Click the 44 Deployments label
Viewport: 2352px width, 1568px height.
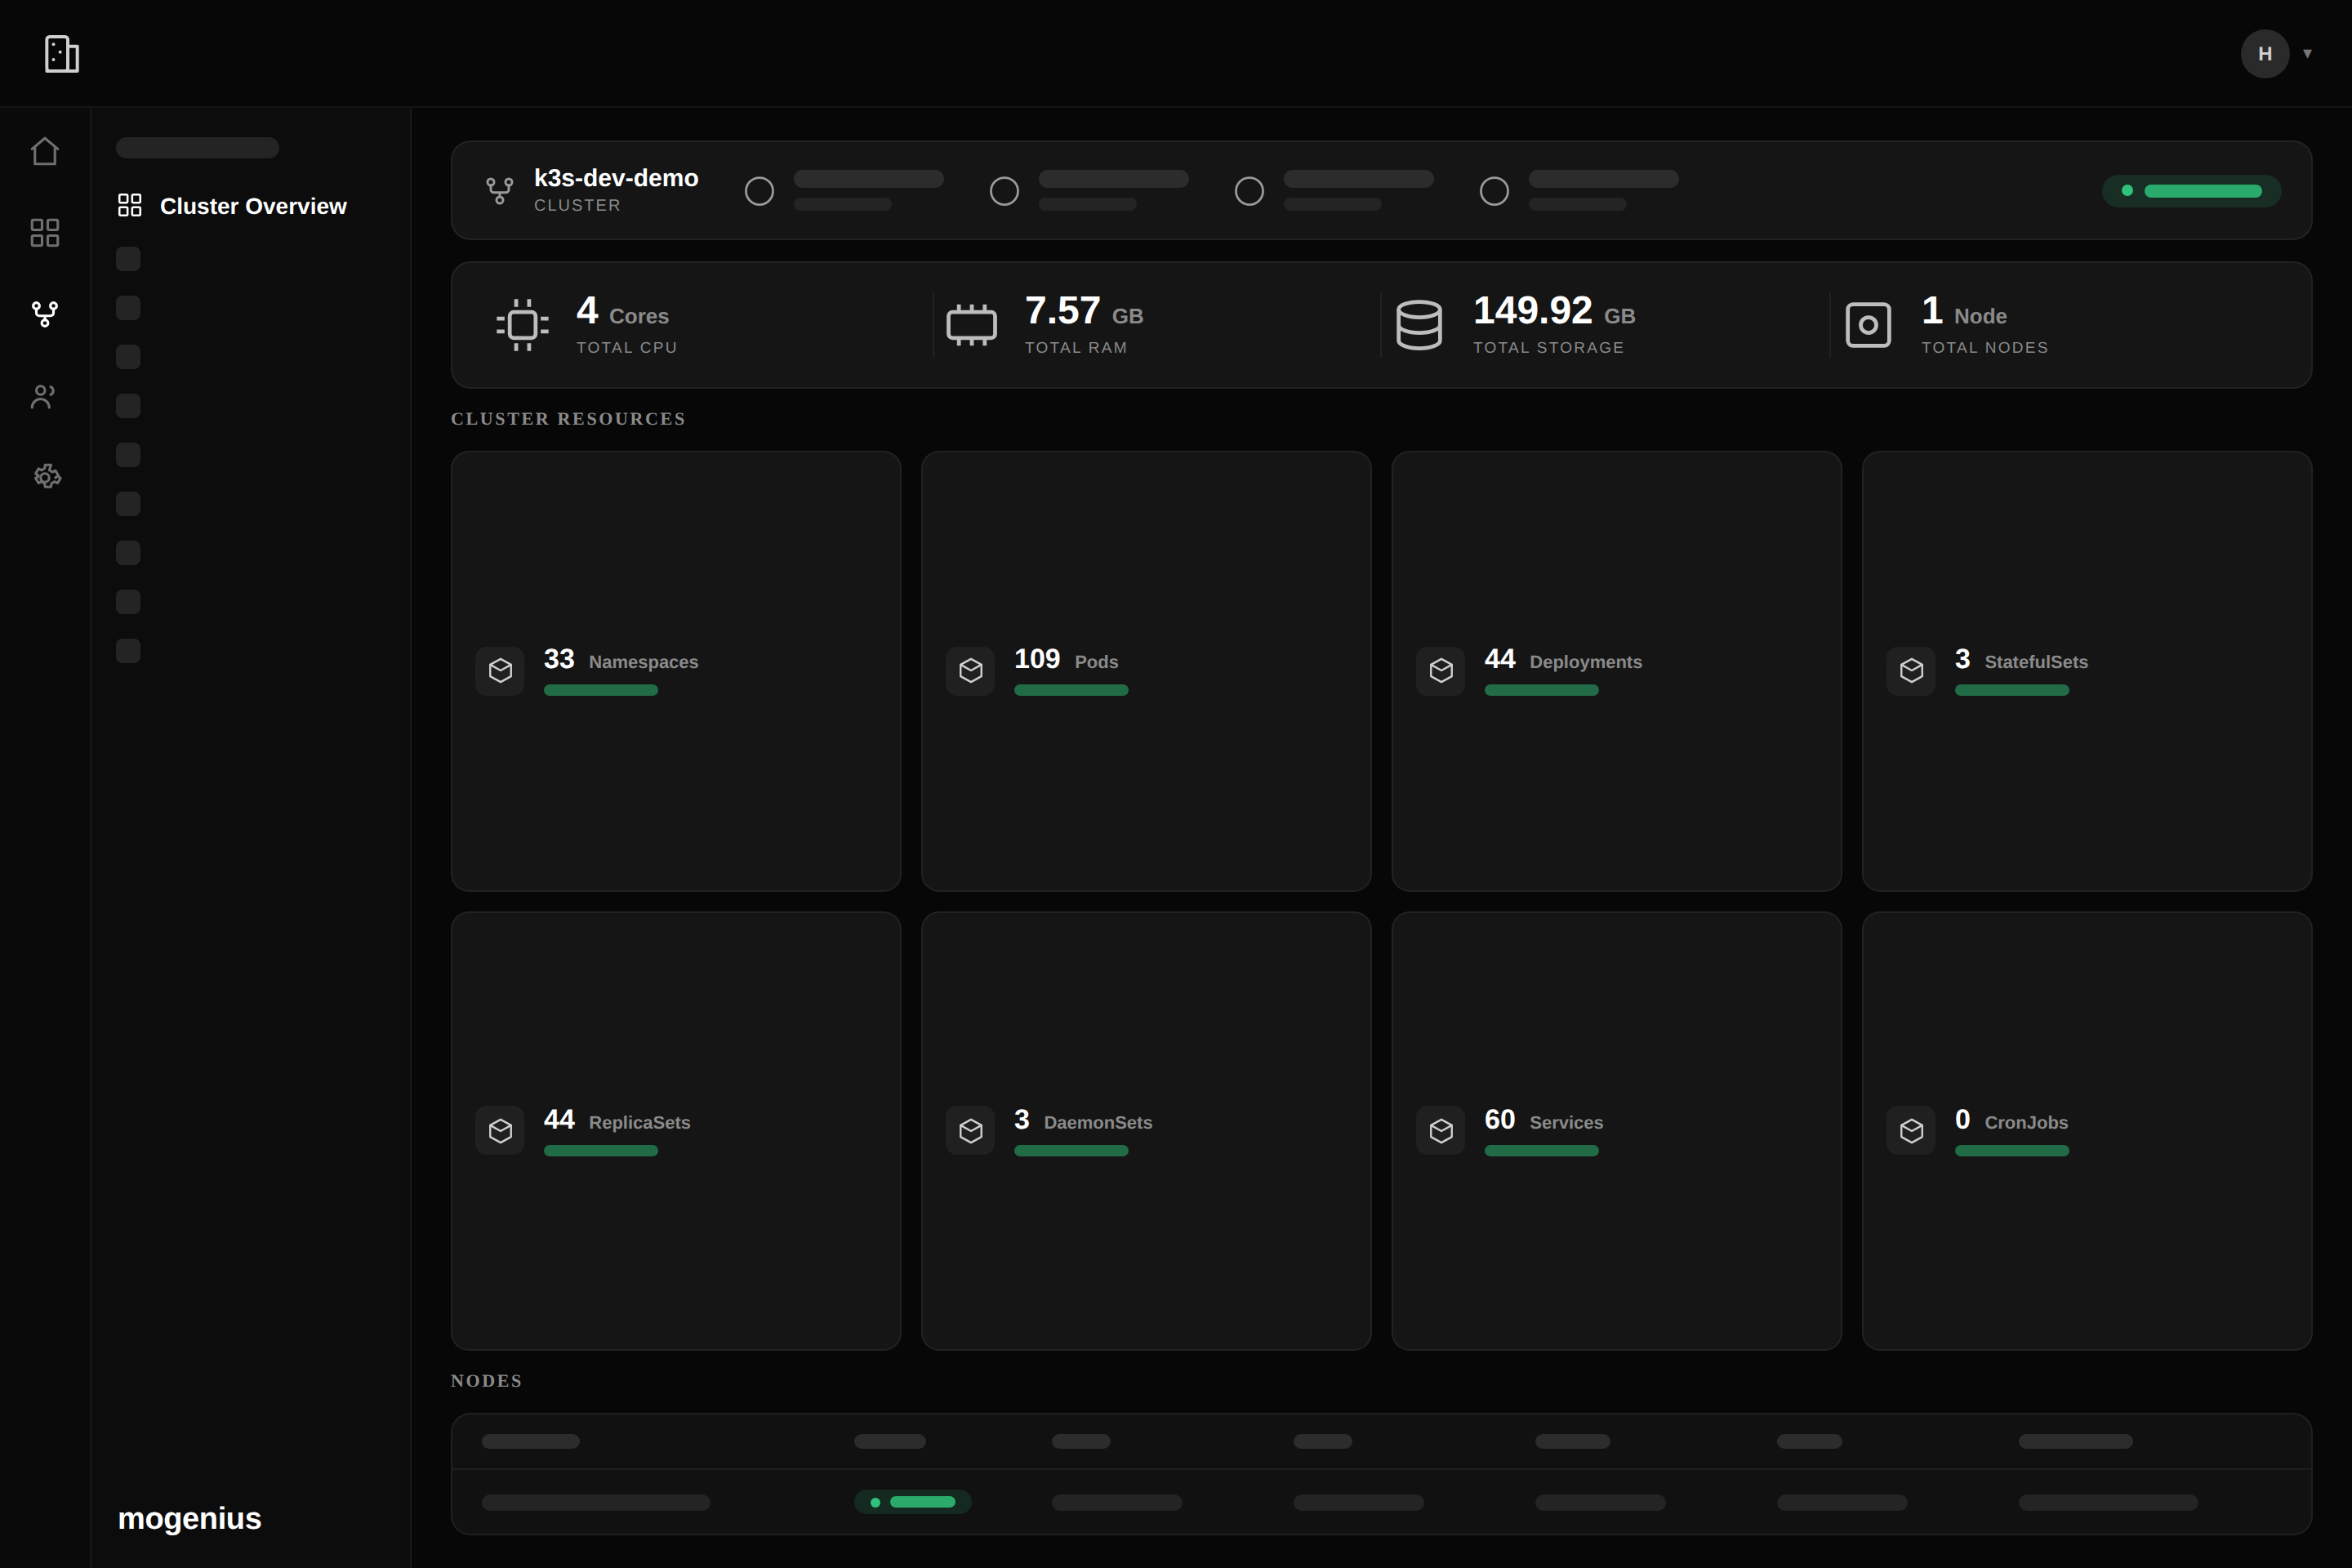(x=1563, y=660)
